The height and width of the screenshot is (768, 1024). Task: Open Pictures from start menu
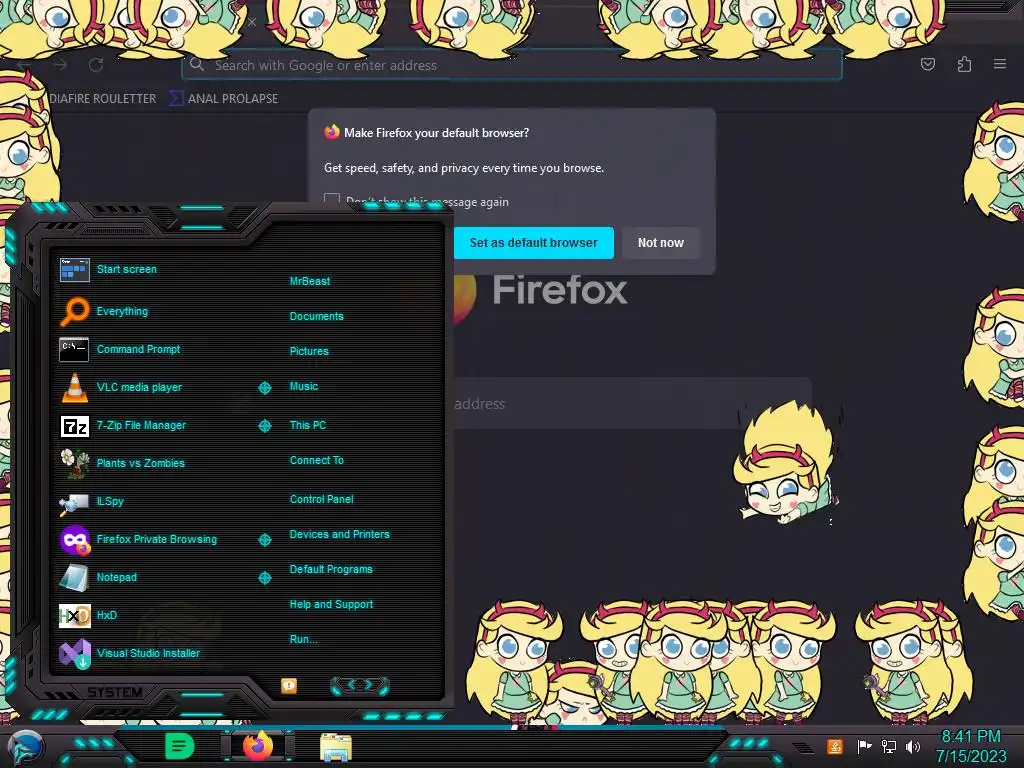pos(309,351)
